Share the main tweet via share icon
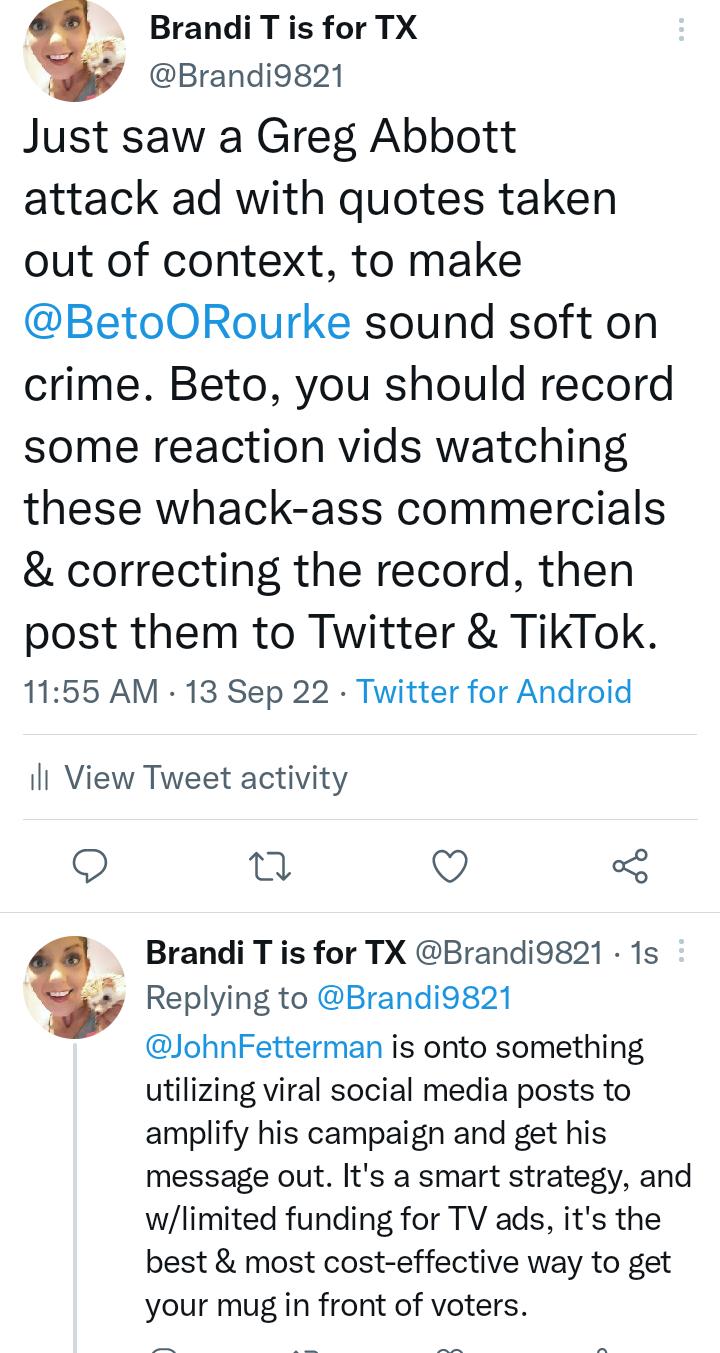The height and width of the screenshot is (1353, 720). click(630, 866)
